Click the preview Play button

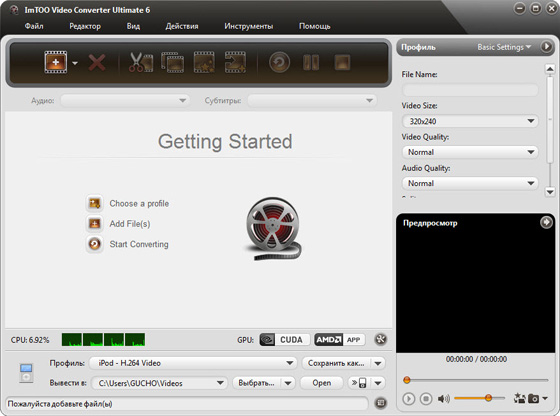tap(409, 399)
